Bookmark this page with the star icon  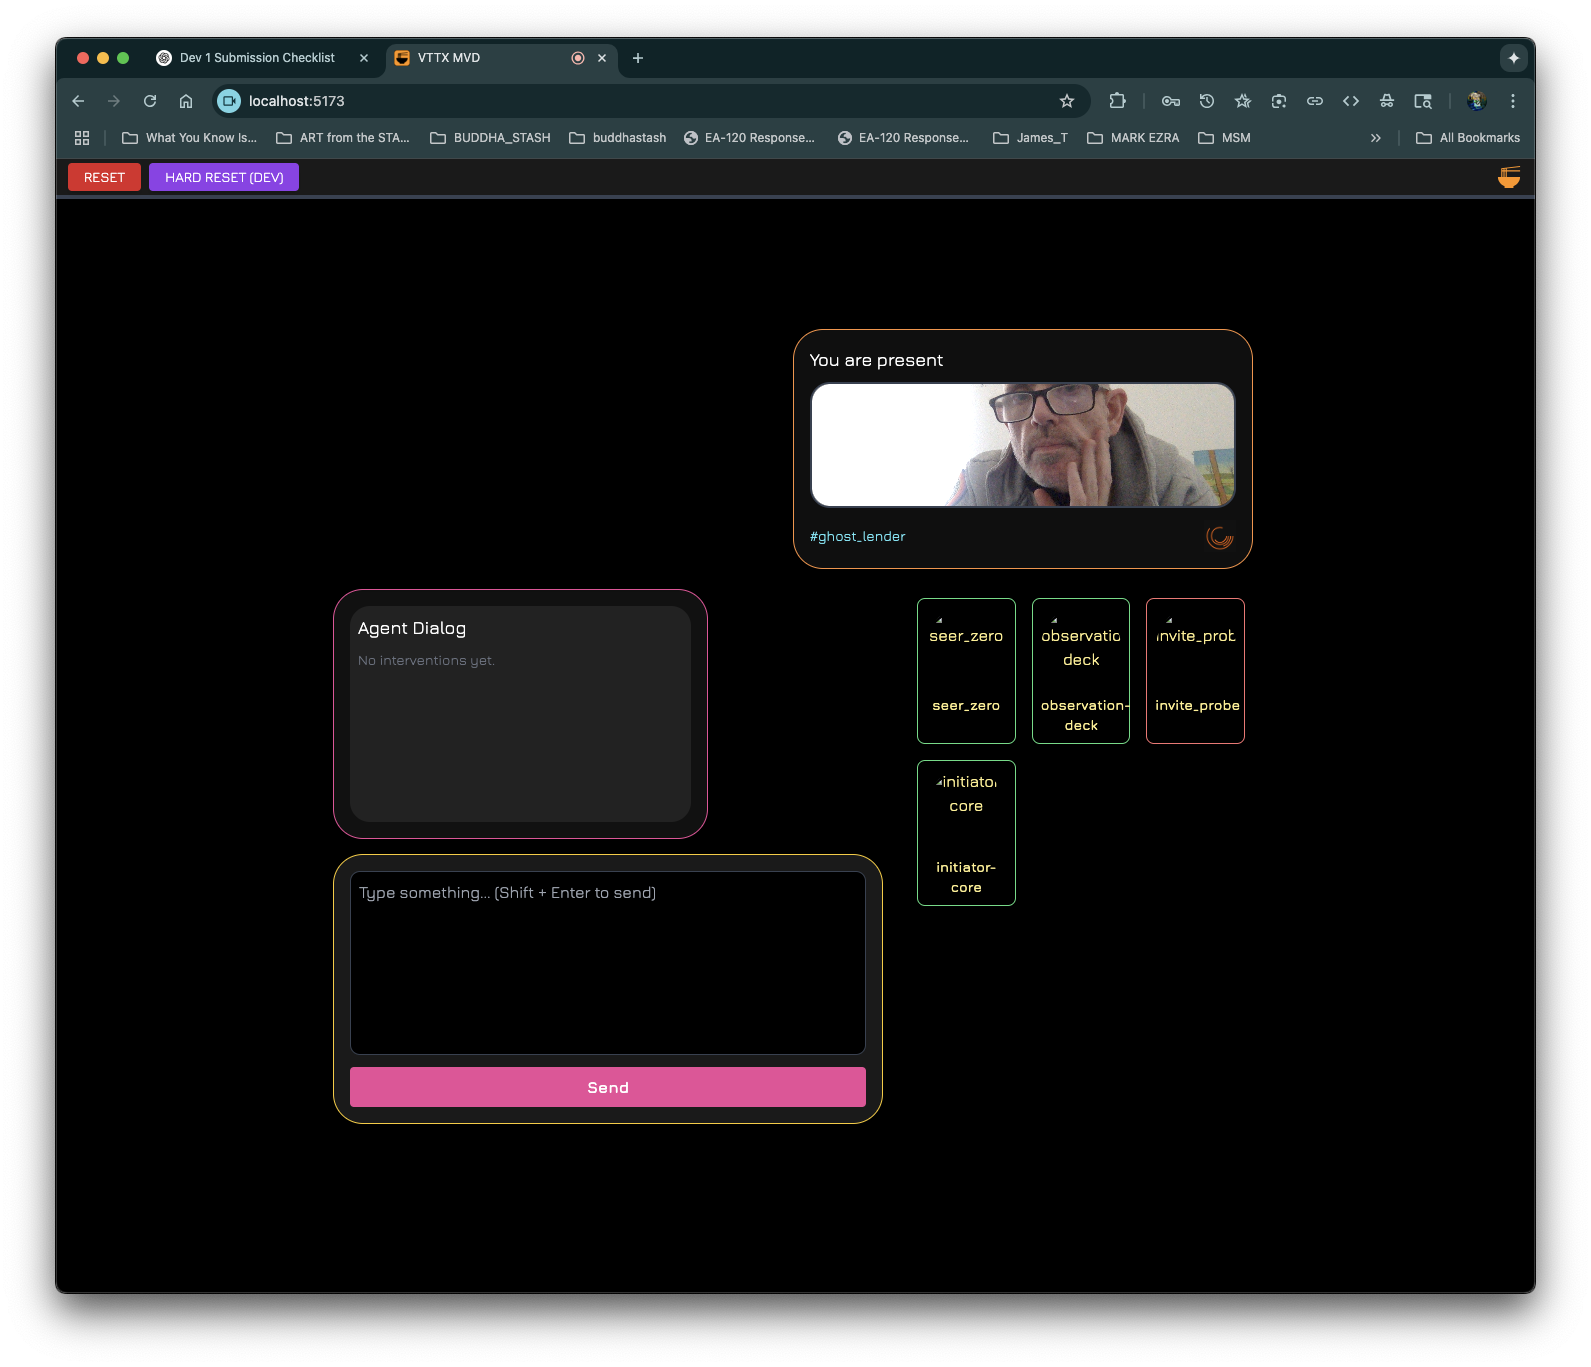(1067, 101)
